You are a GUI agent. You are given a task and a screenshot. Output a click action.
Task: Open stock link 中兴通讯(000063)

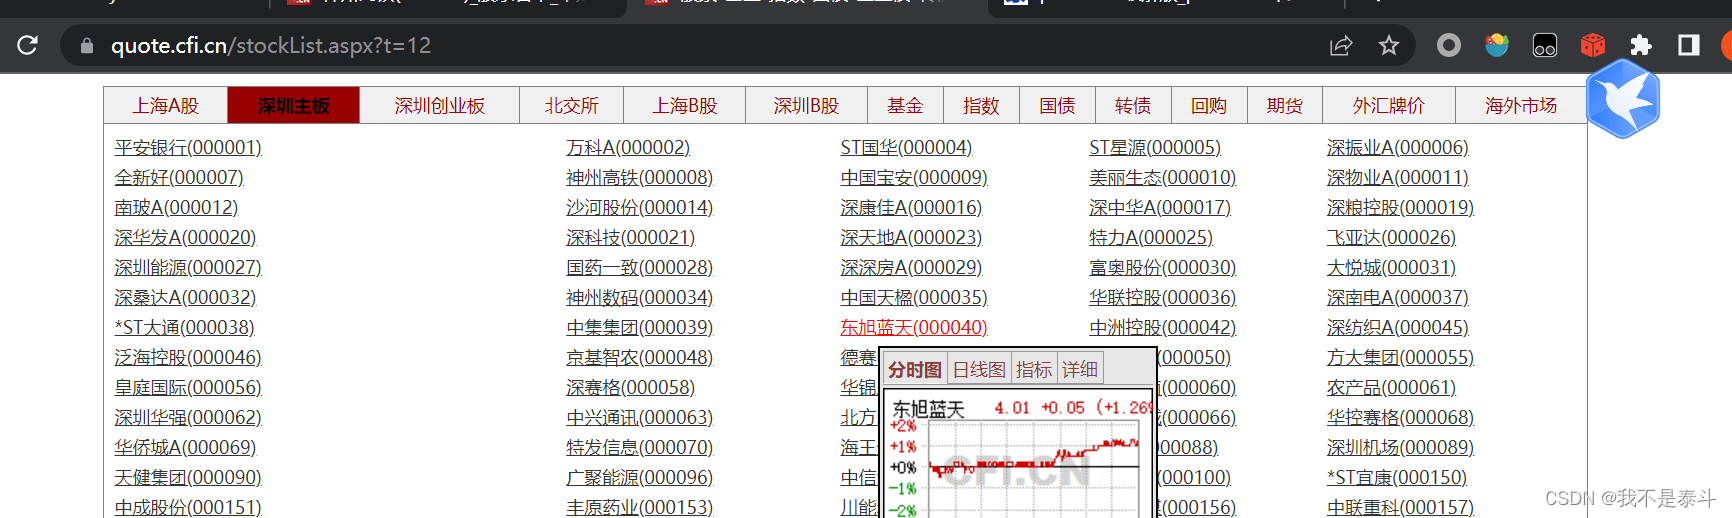640,418
